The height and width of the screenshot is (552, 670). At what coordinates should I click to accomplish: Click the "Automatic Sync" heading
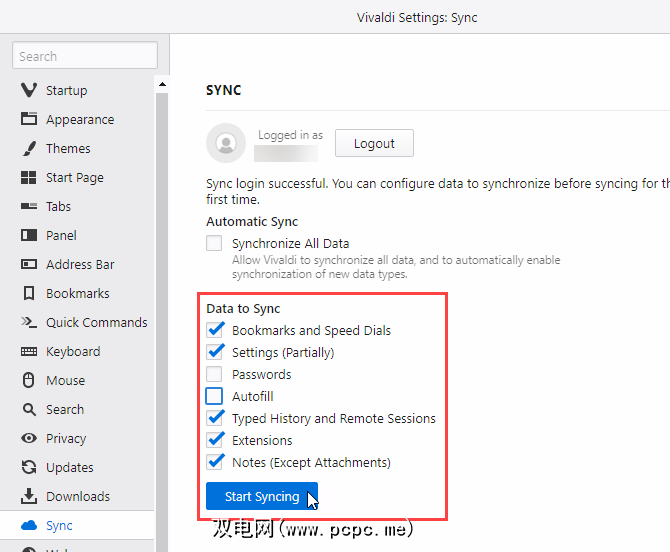coord(252,222)
